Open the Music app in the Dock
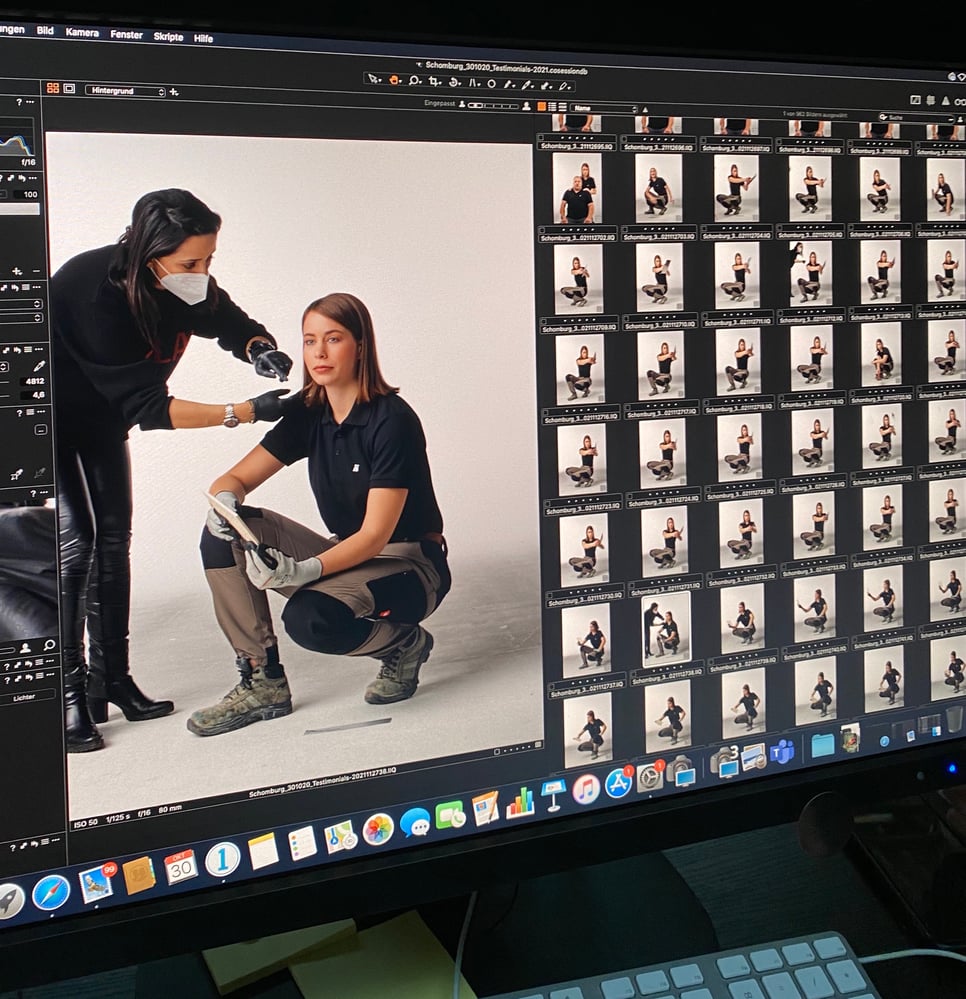 [x=586, y=790]
